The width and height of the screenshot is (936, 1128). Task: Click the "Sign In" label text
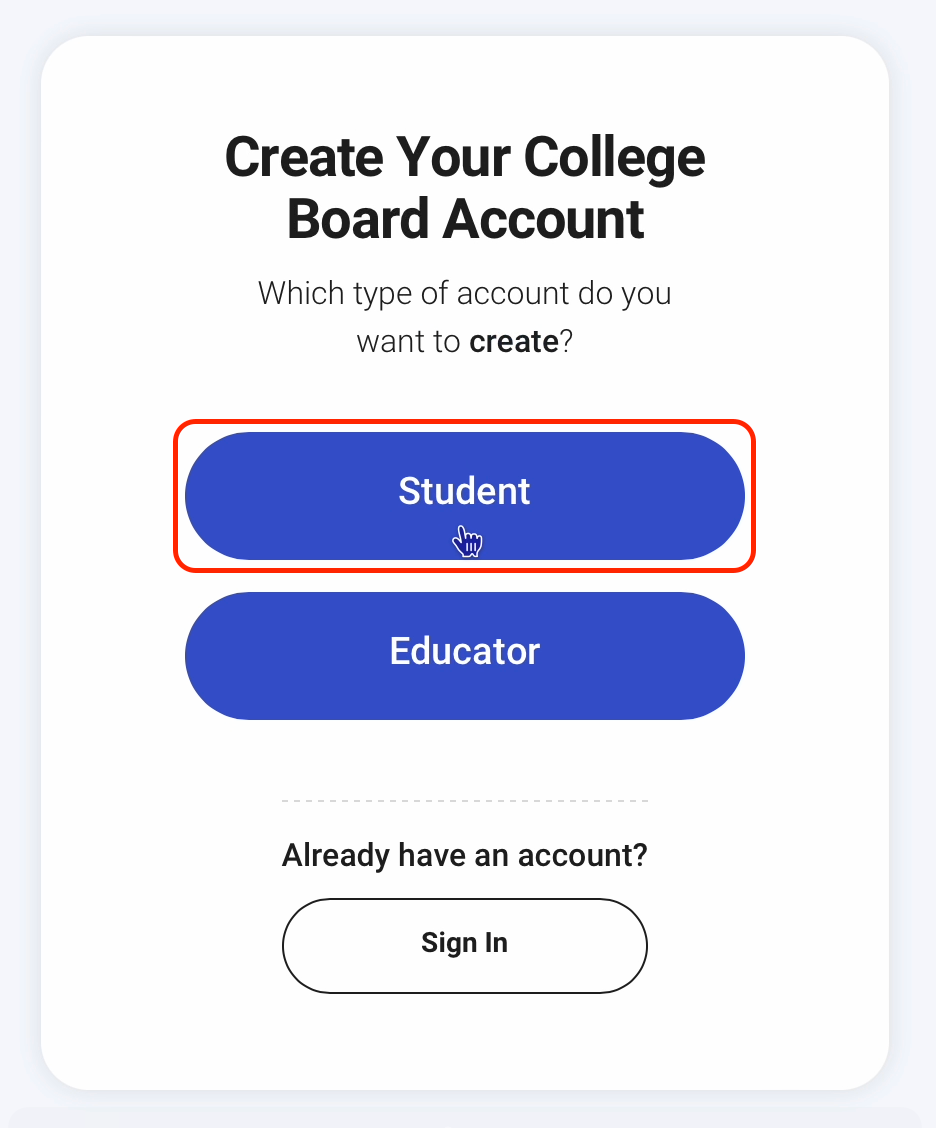464,943
